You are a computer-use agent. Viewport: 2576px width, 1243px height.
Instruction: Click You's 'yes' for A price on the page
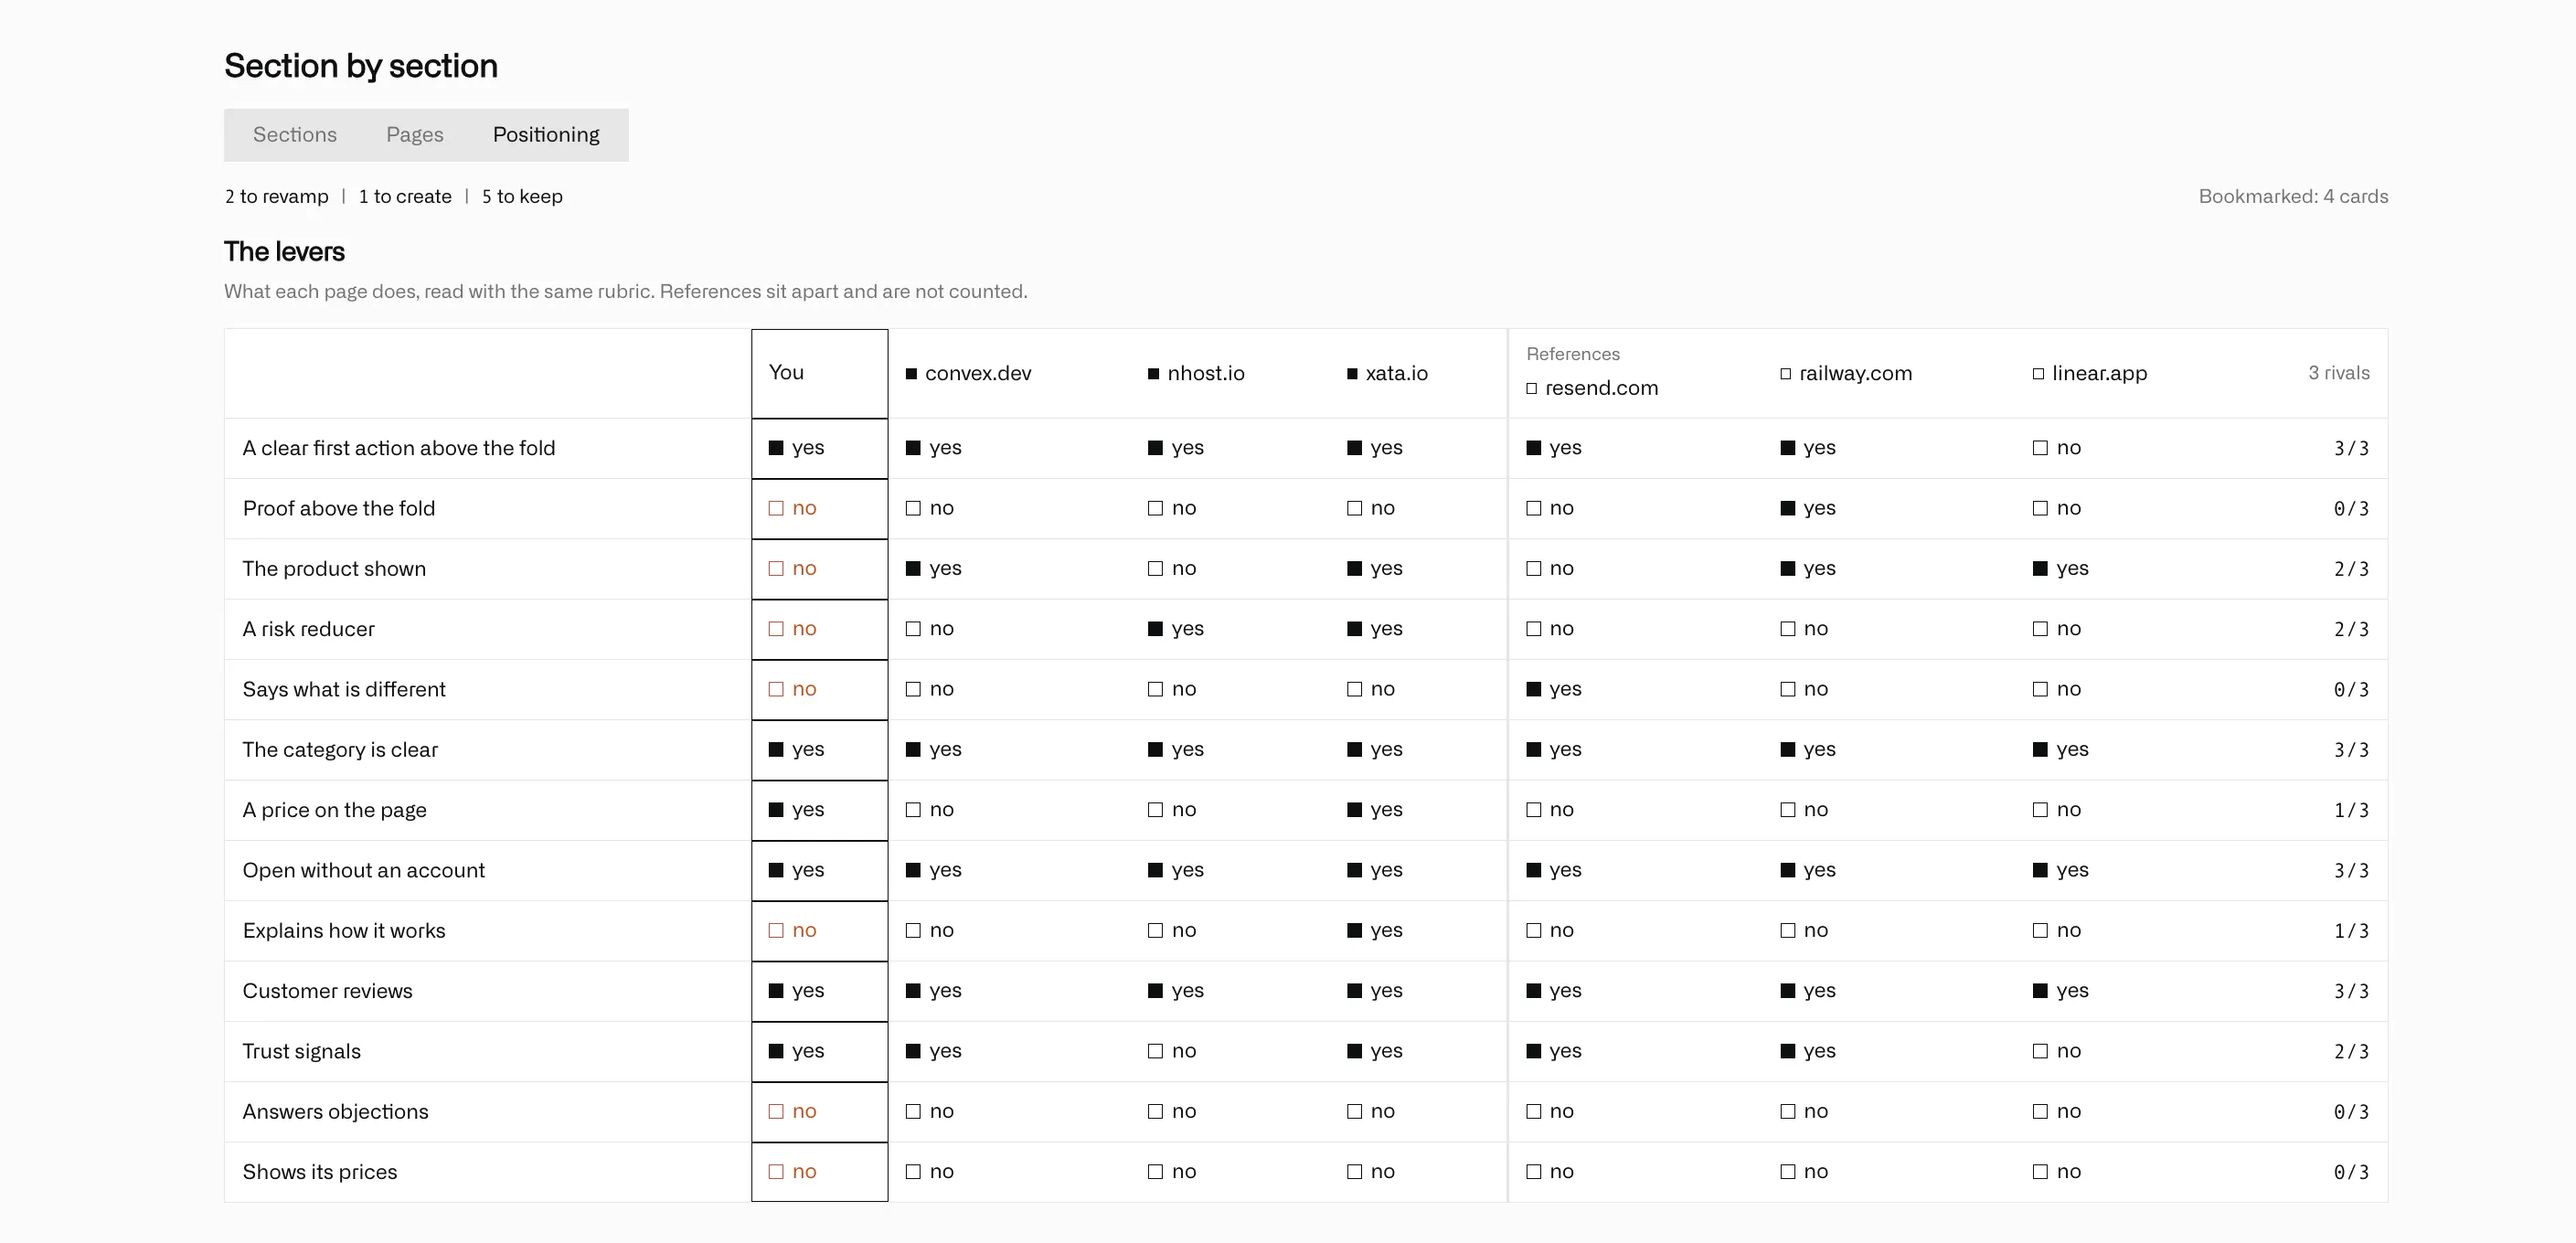796,810
